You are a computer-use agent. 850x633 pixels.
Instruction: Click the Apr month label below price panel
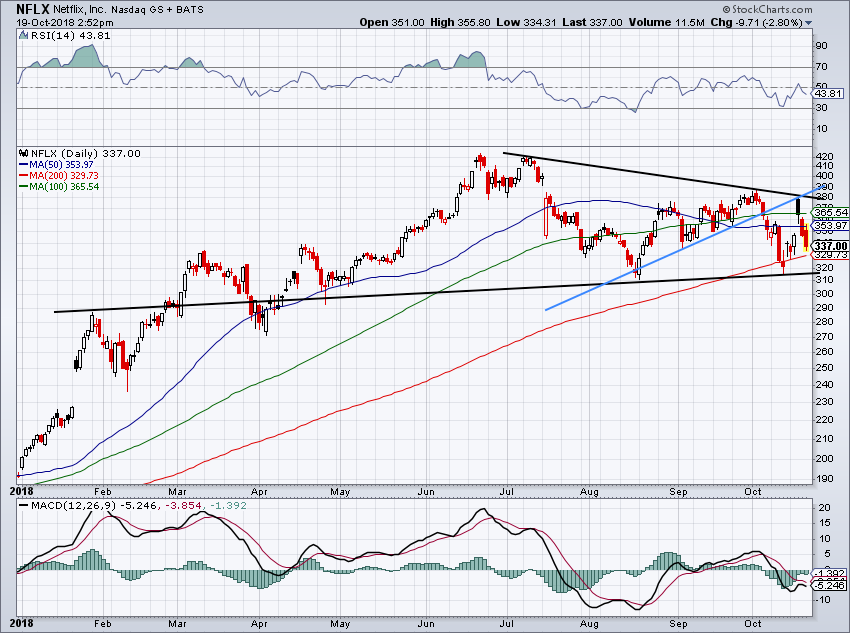click(x=259, y=492)
